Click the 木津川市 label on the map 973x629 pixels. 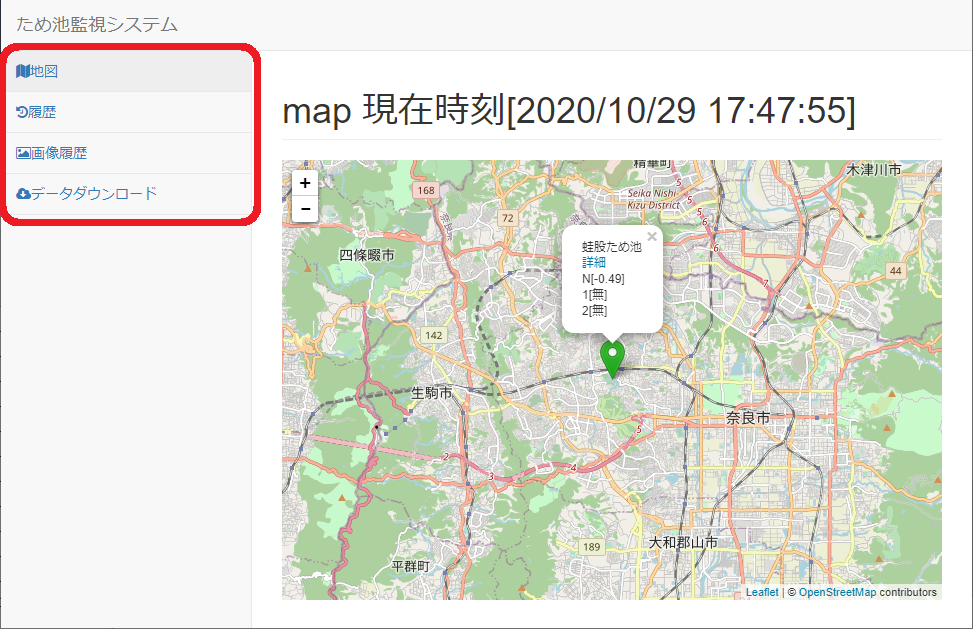click(x=874, y=170)
